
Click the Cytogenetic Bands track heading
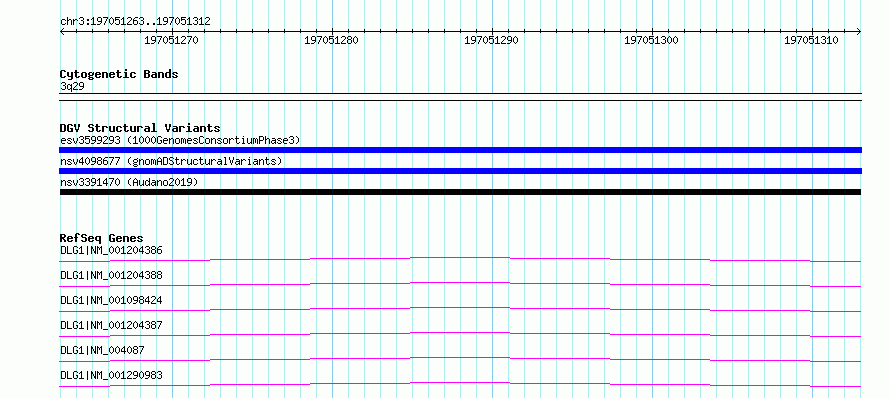pos(119,74)
